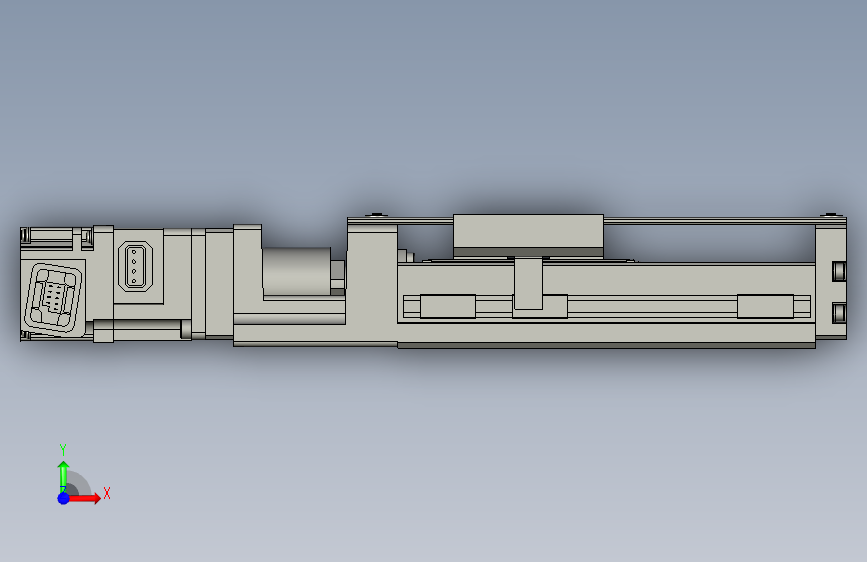This screenshot has width=867, height=562.
Task: Click the blue Z axis ball of the triad
Action: pyautogui.click(x=64, y=498)
